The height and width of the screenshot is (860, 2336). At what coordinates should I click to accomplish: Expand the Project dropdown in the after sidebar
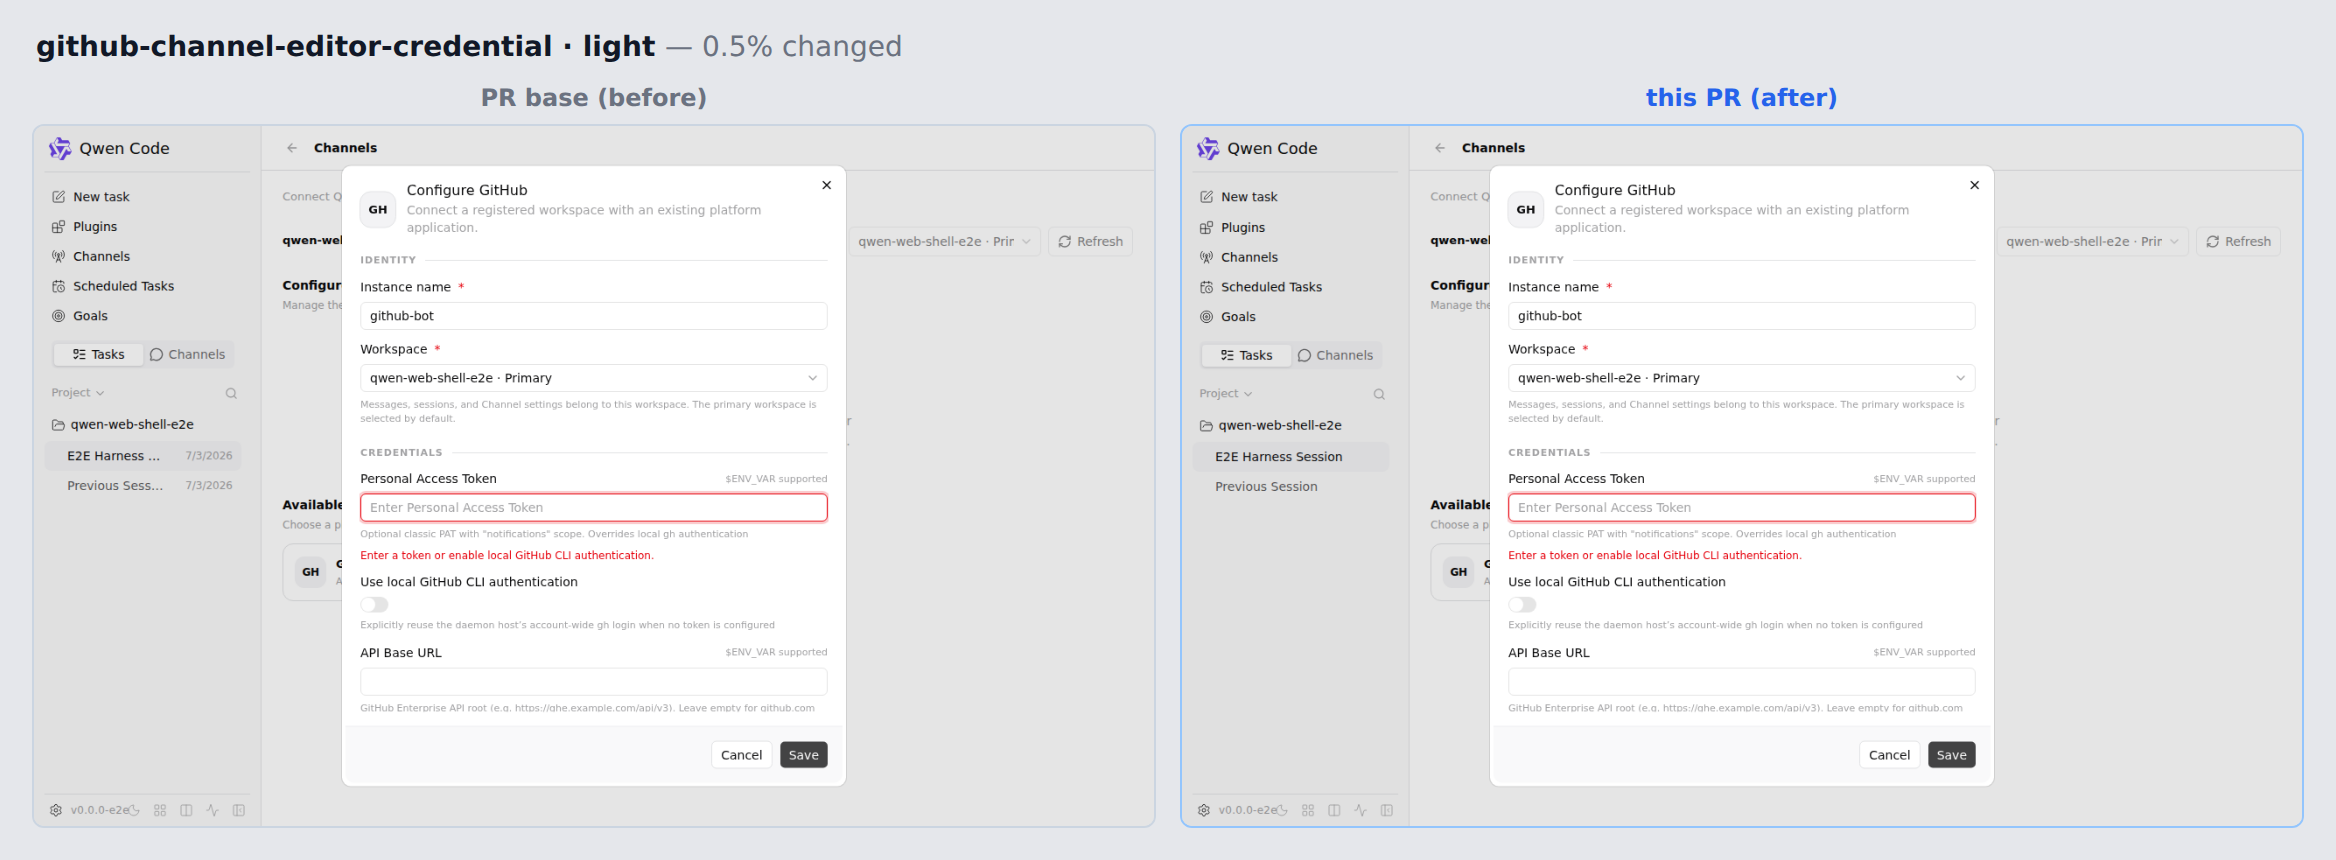pos(1226,394)
